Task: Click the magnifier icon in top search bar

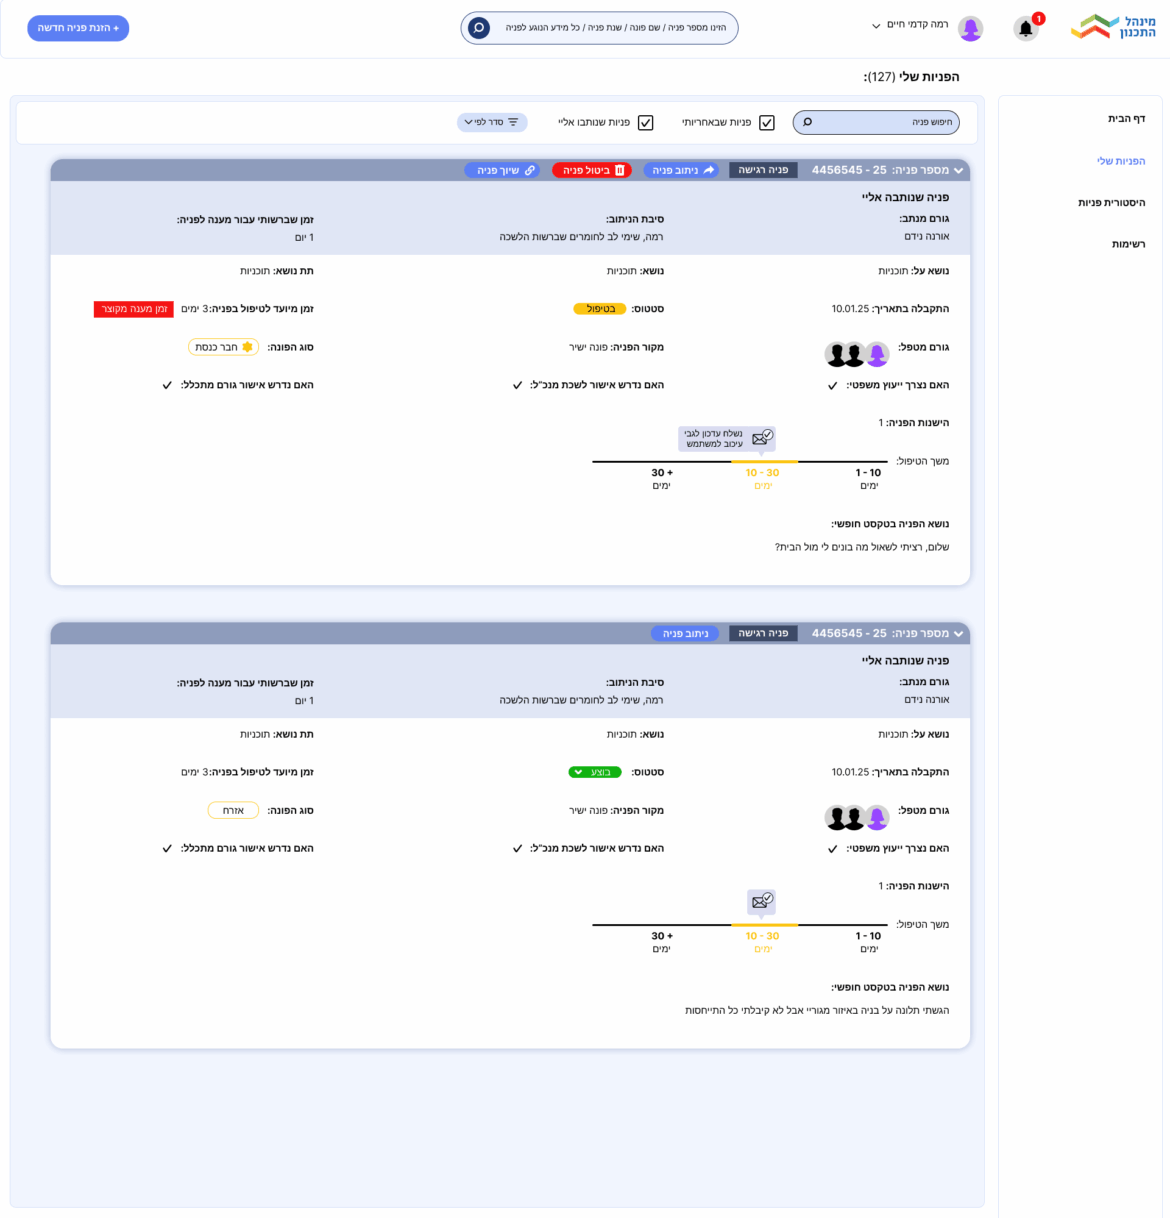Action: pyautogui.click(x=479, y=28)
